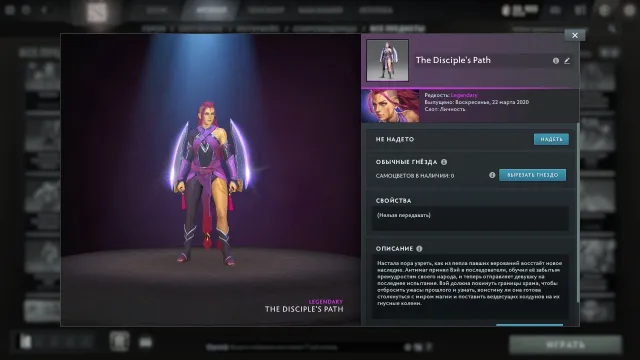This screenshot has width=640, height=360.
Task: Equip item with the НАДЕТЬ button
Action: coord(551,139)
